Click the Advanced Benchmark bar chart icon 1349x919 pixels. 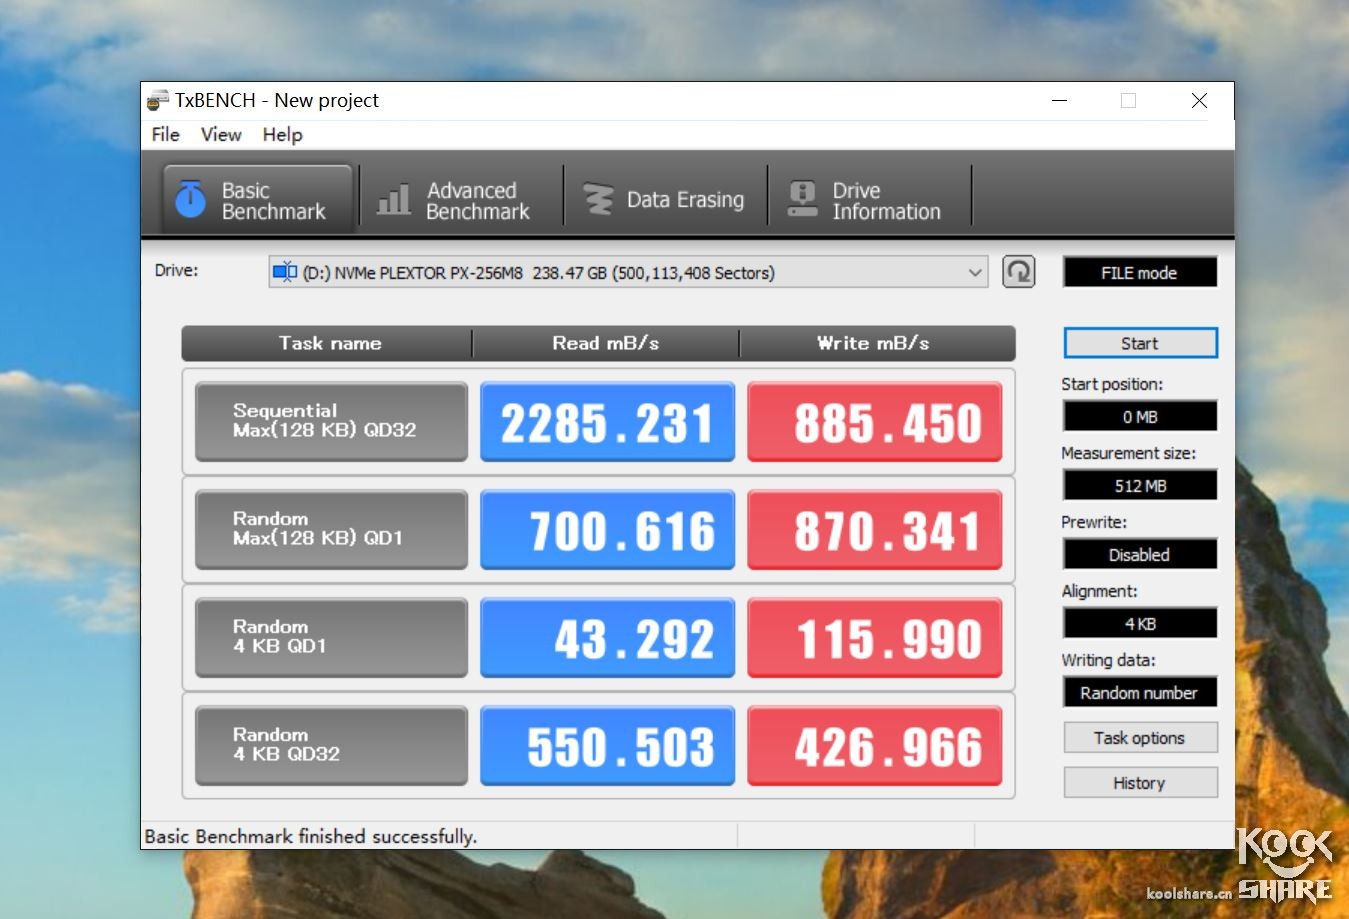point(393,199)
